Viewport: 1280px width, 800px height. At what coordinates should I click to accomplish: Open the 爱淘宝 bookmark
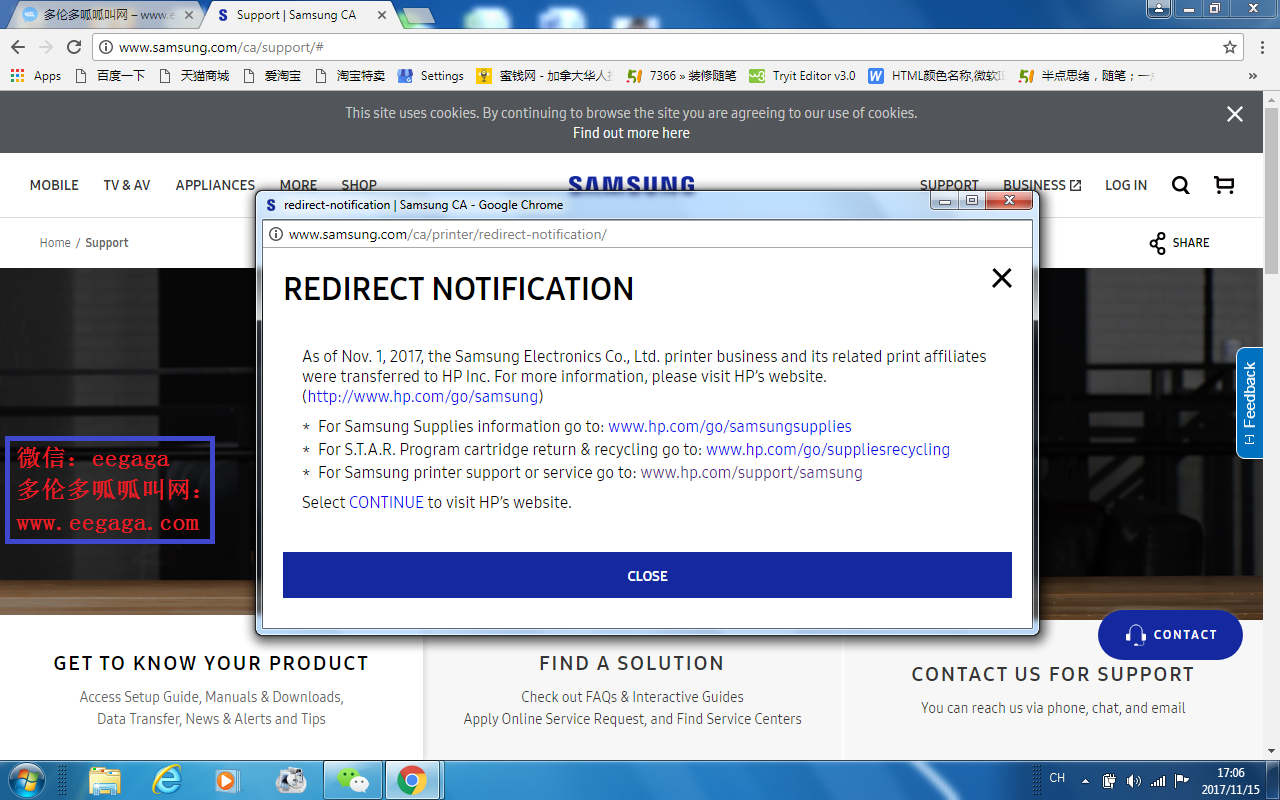[272, 76]
